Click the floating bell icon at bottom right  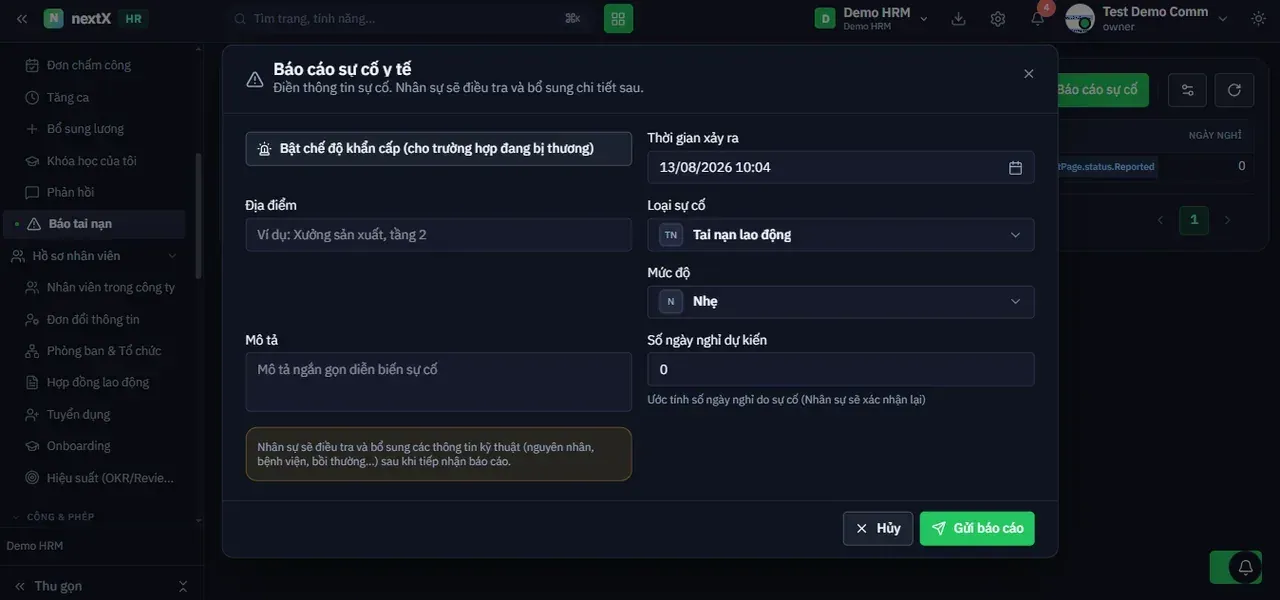pyautogui.click(x=1245, y=567)
